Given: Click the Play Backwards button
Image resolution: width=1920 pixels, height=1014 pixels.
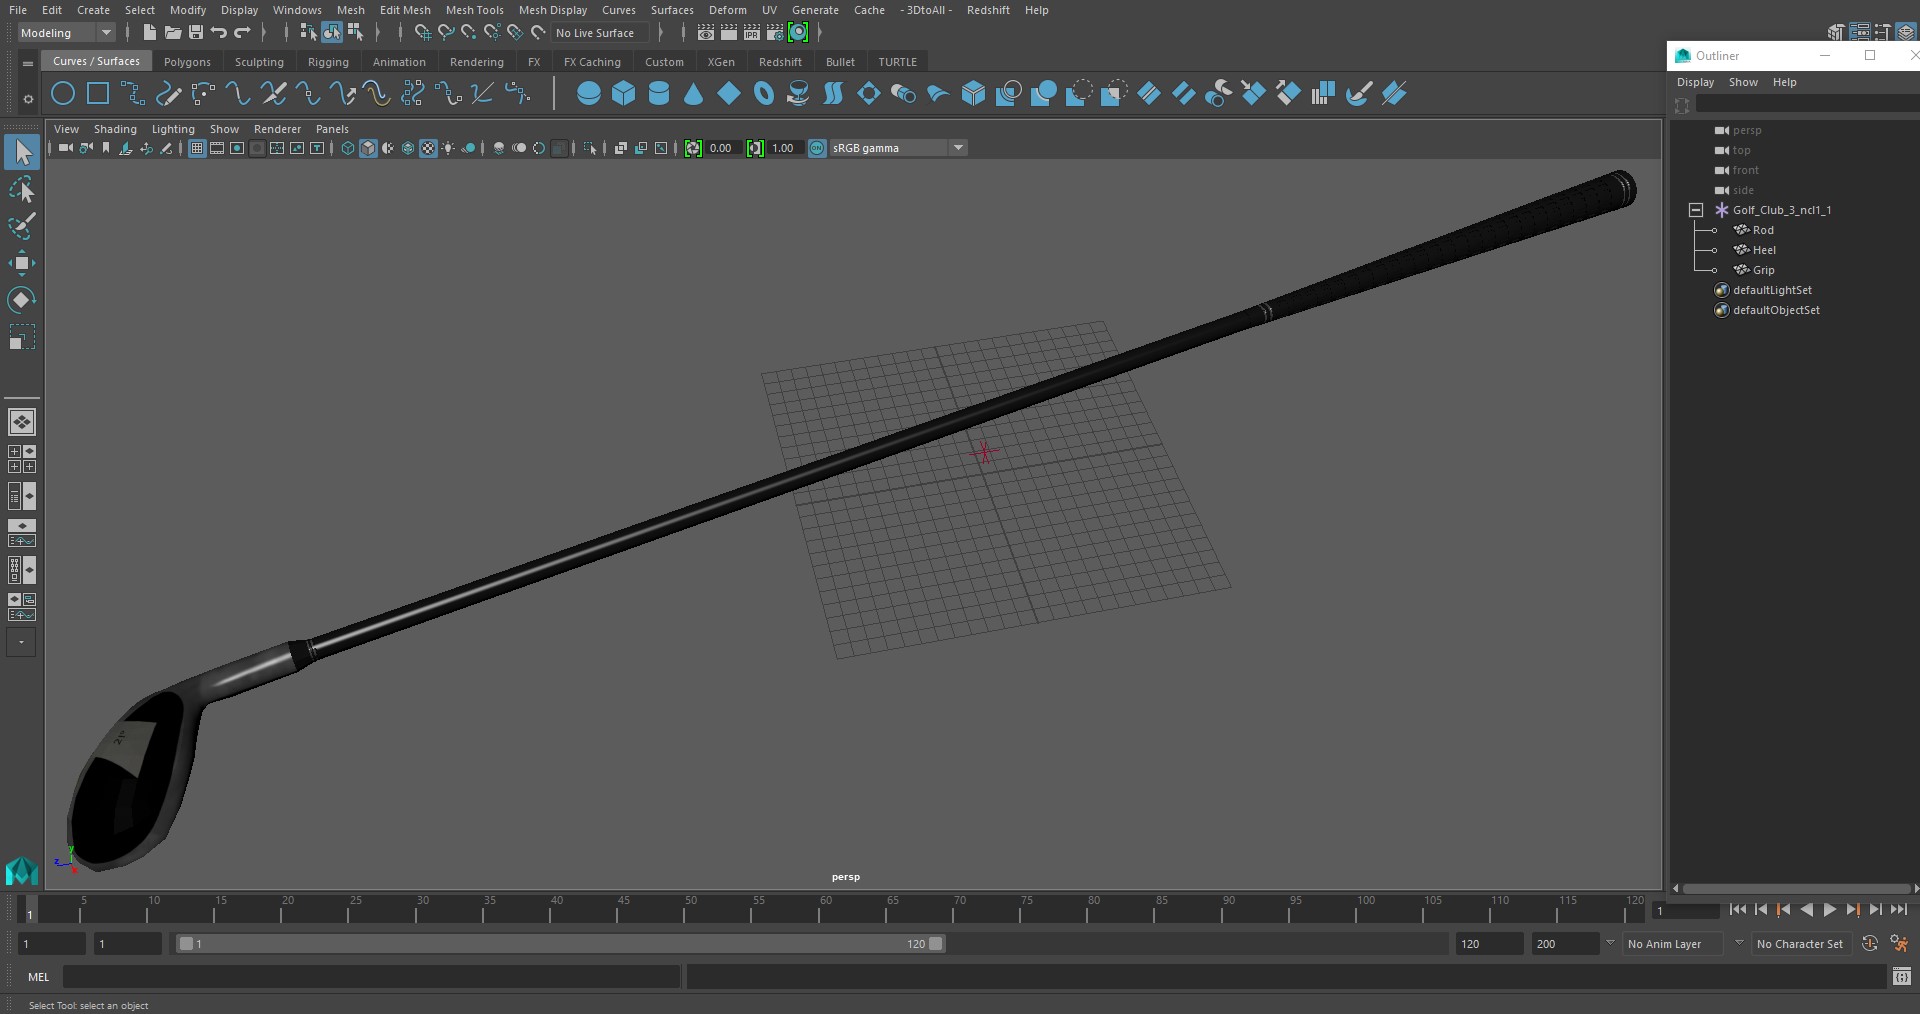Looking at the screenshot, I should coord(1806,910).
